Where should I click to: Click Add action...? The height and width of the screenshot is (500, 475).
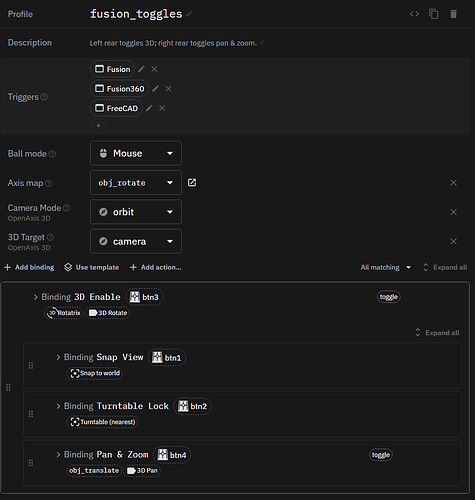(x=156, y=267)
